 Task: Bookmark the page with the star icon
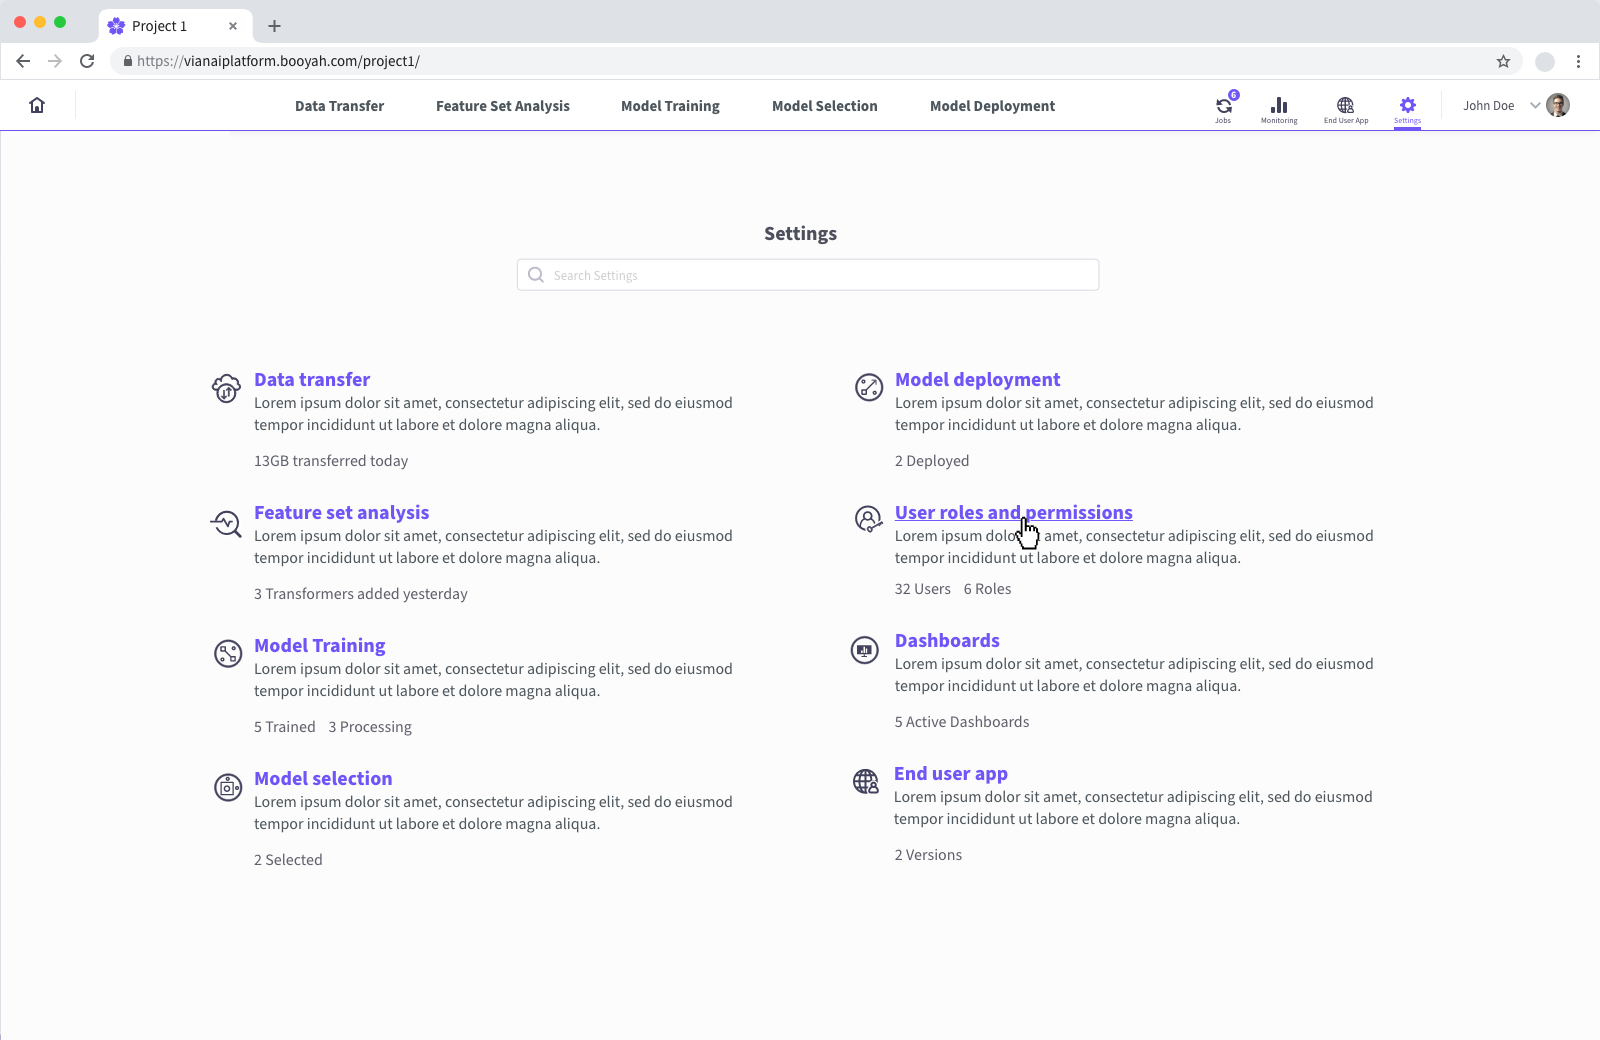click(x=1503, y=61)
